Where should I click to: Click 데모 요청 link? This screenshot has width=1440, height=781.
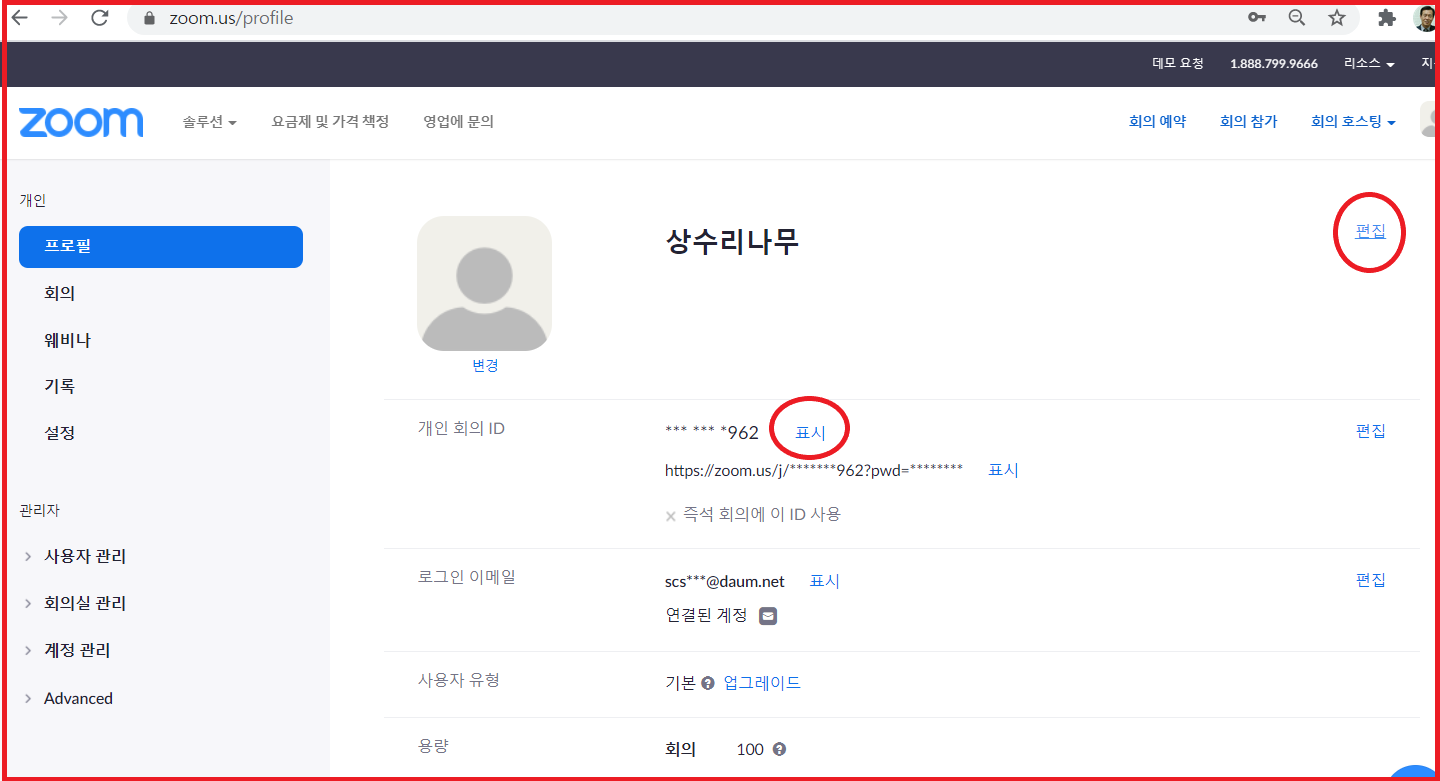[x=1178, y=63]
